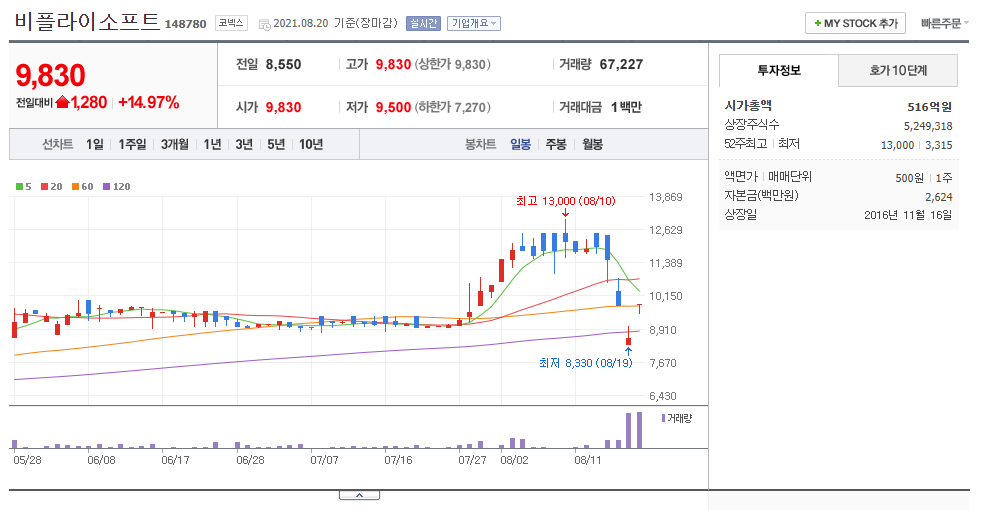
Task: Switch to the 호가10단계 tab
Action: point(898,70)
